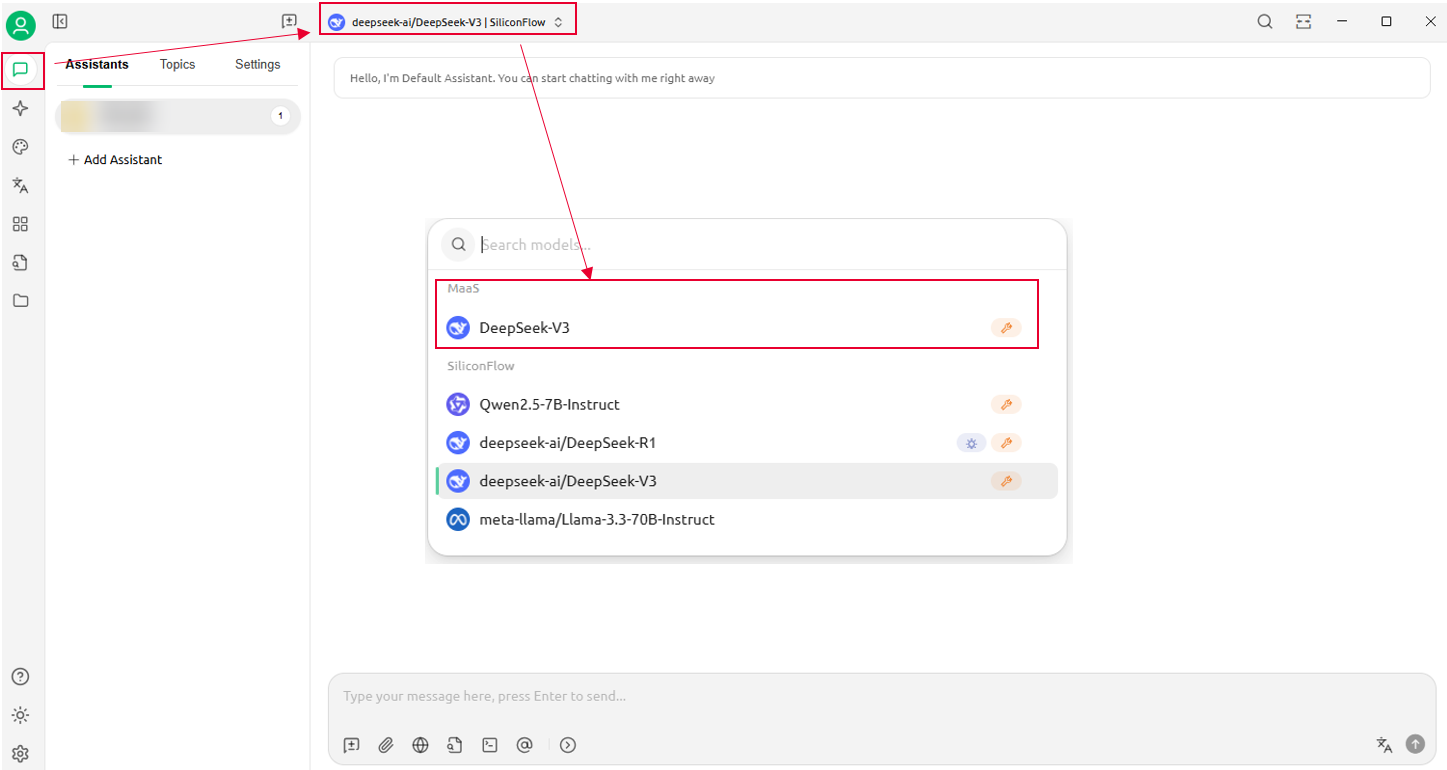Click the paperclip attachment icon

coord(386,745)
